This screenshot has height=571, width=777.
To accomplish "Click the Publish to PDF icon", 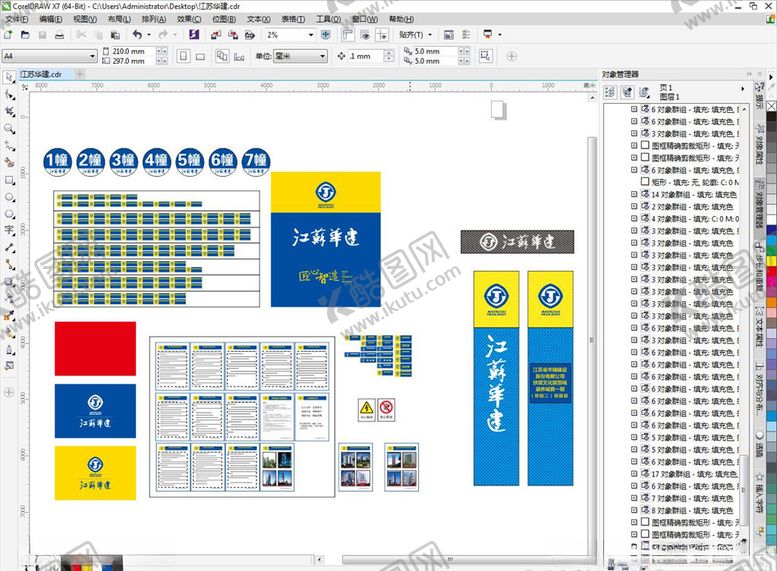I will (250, 35).
